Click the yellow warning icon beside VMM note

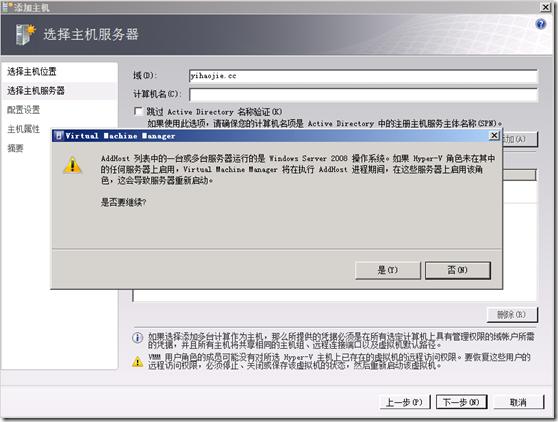point(138,362)
